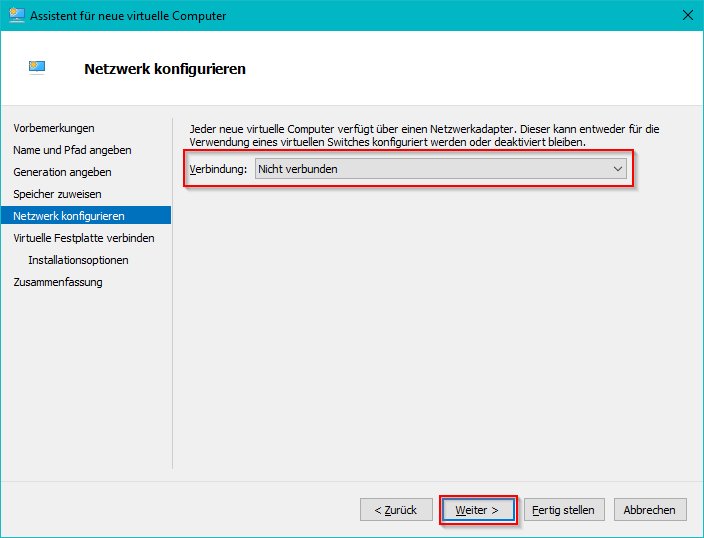Viewport: 704px width, 538px height.
Task: Go to the Vorbemerkungen step in sidebar
Action: click(54, 128)
